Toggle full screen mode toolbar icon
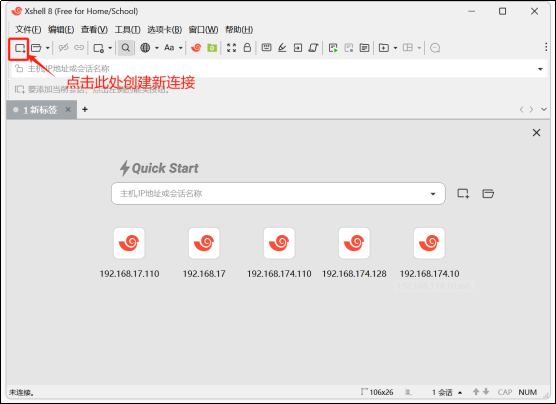This screenshot has height=404, width=556. (232, 48)
